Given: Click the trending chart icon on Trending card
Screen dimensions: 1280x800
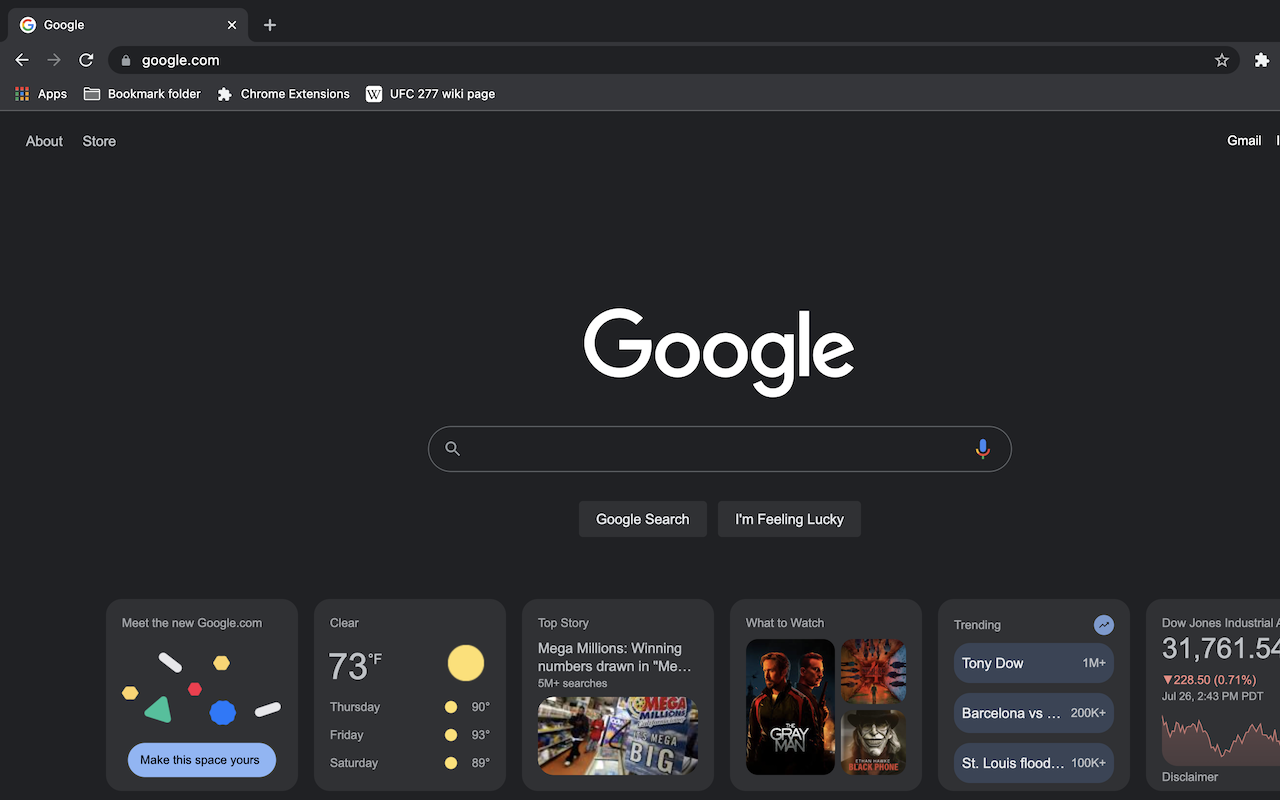Looking at the screenshot, I should pos(1103,624).
